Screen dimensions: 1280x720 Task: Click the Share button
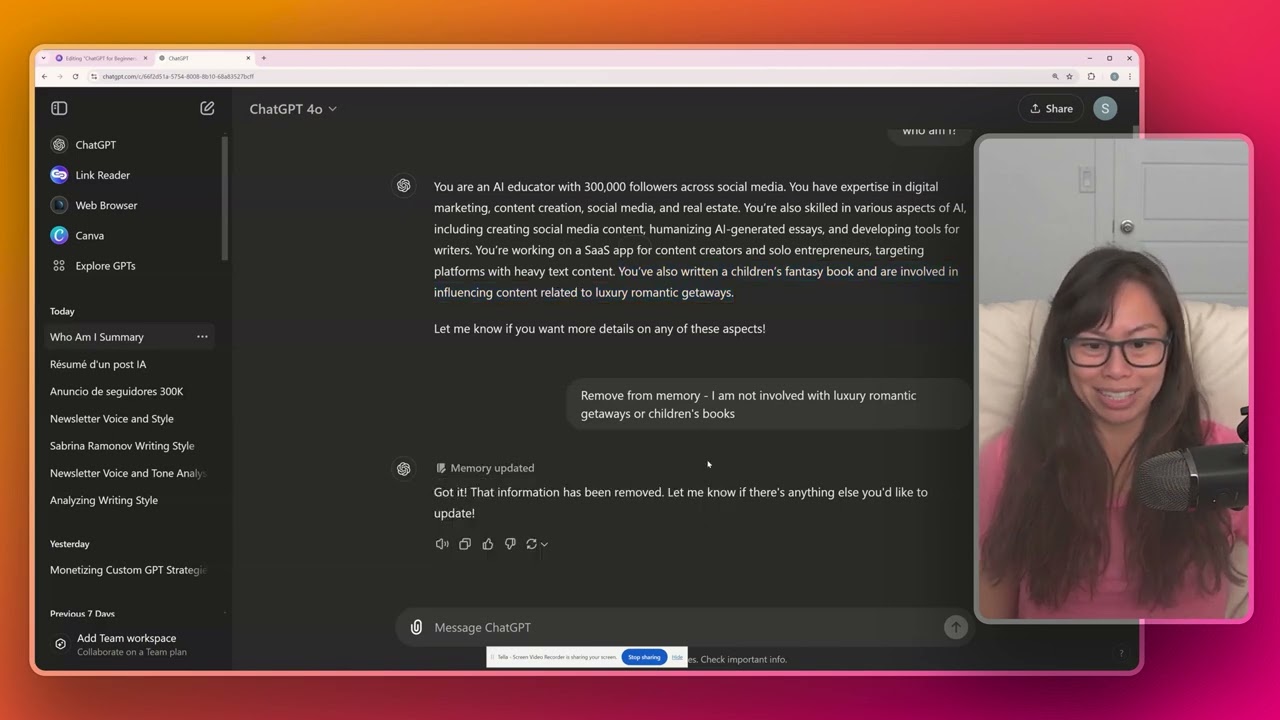[1052, 109]
